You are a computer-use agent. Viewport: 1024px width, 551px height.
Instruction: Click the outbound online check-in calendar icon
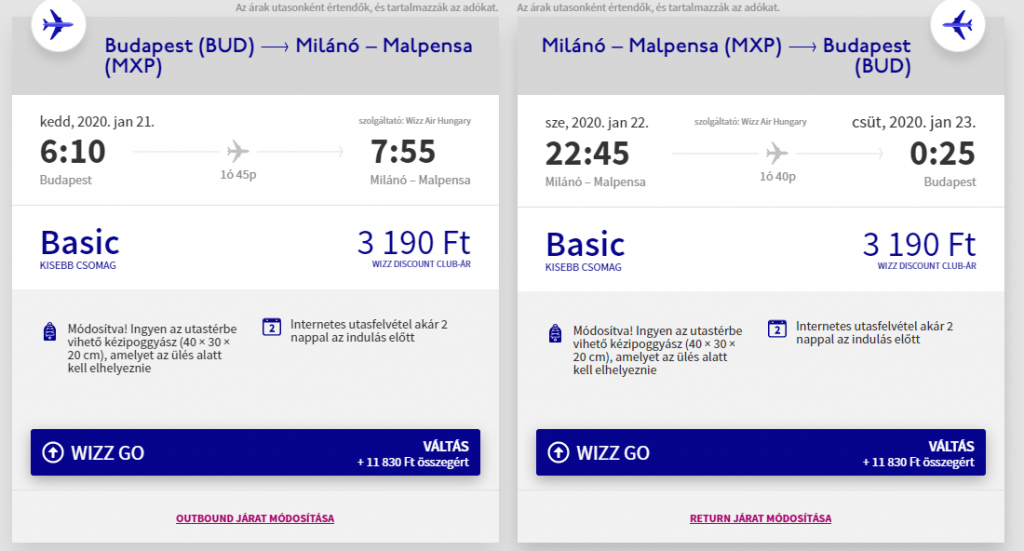272,326
